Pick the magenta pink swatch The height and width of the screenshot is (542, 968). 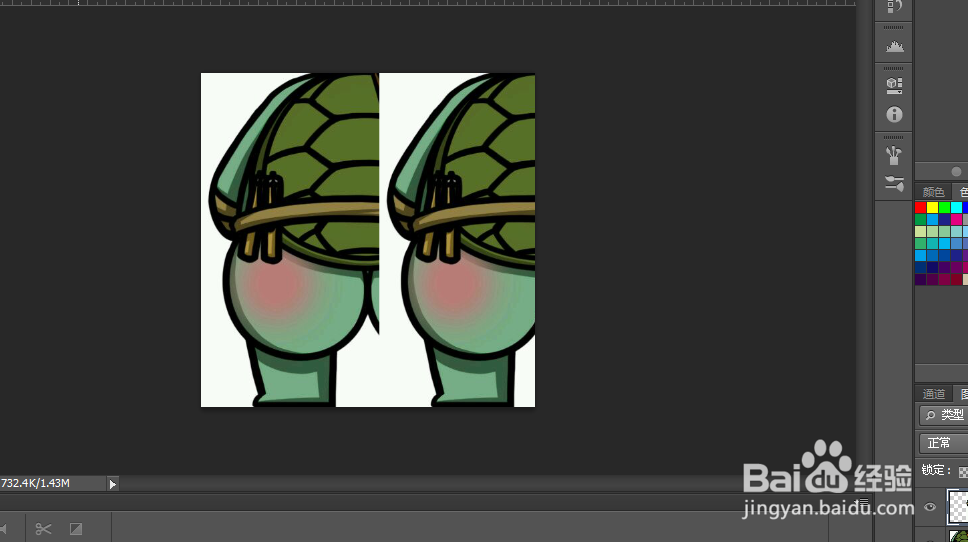click(956, 219)
